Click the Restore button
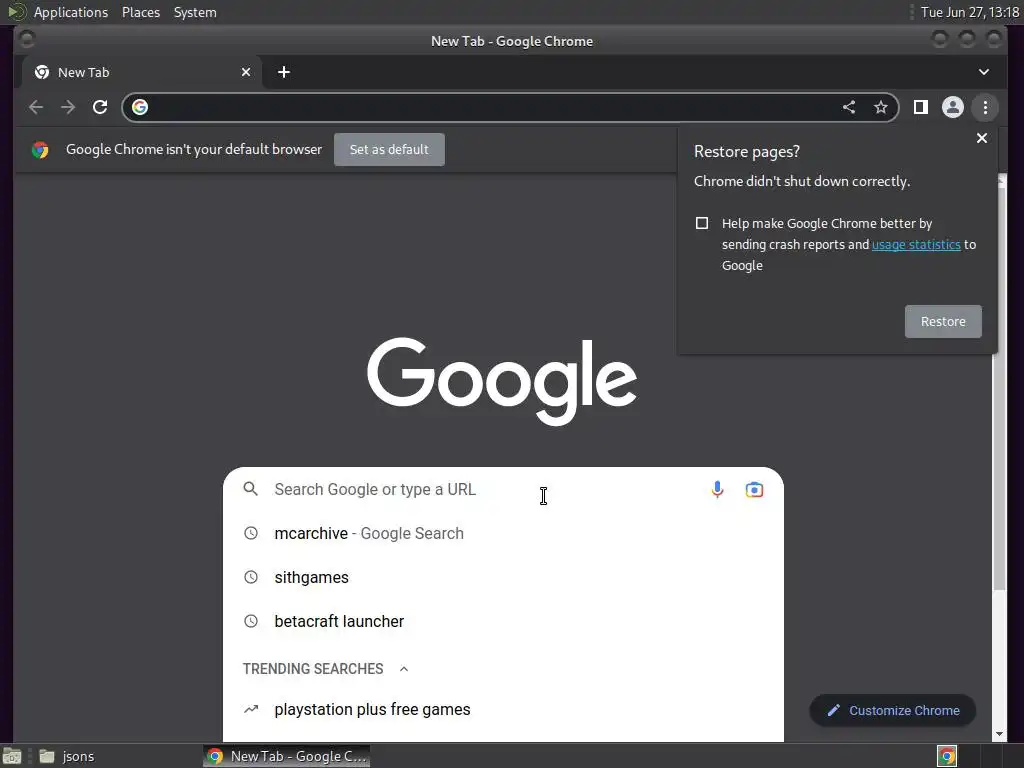 pos(942,321)
